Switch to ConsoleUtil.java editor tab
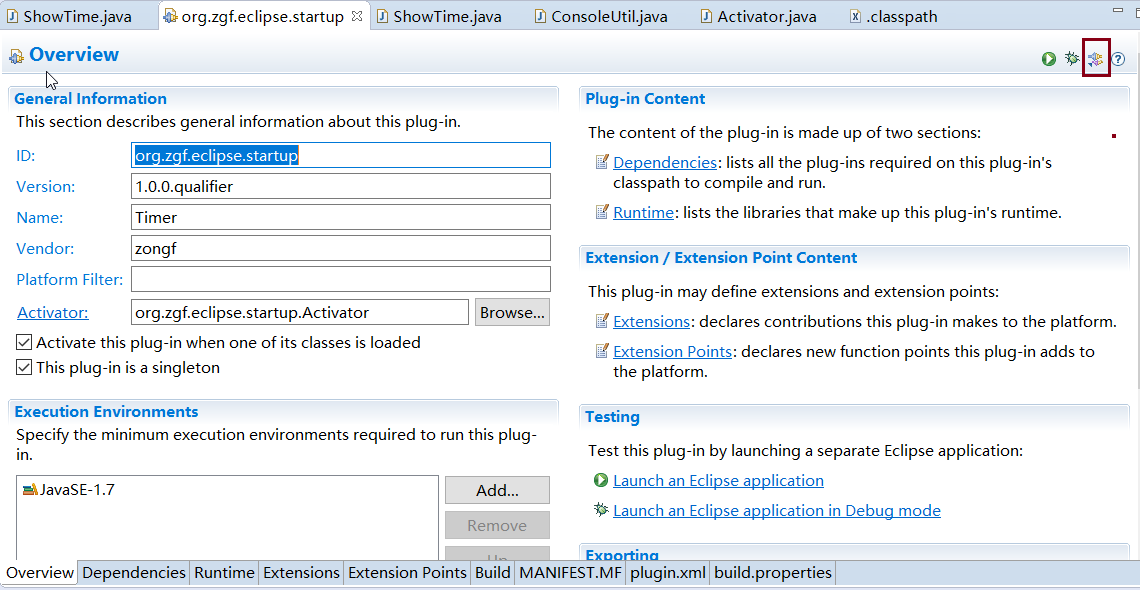This screenshot has width=1140, height=590. pos(608,17)
